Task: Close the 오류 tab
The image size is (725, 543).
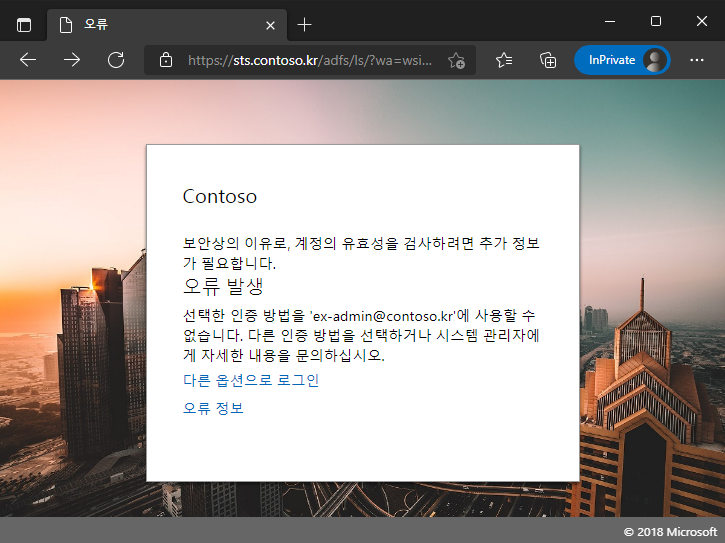Action: pos(270,25)
